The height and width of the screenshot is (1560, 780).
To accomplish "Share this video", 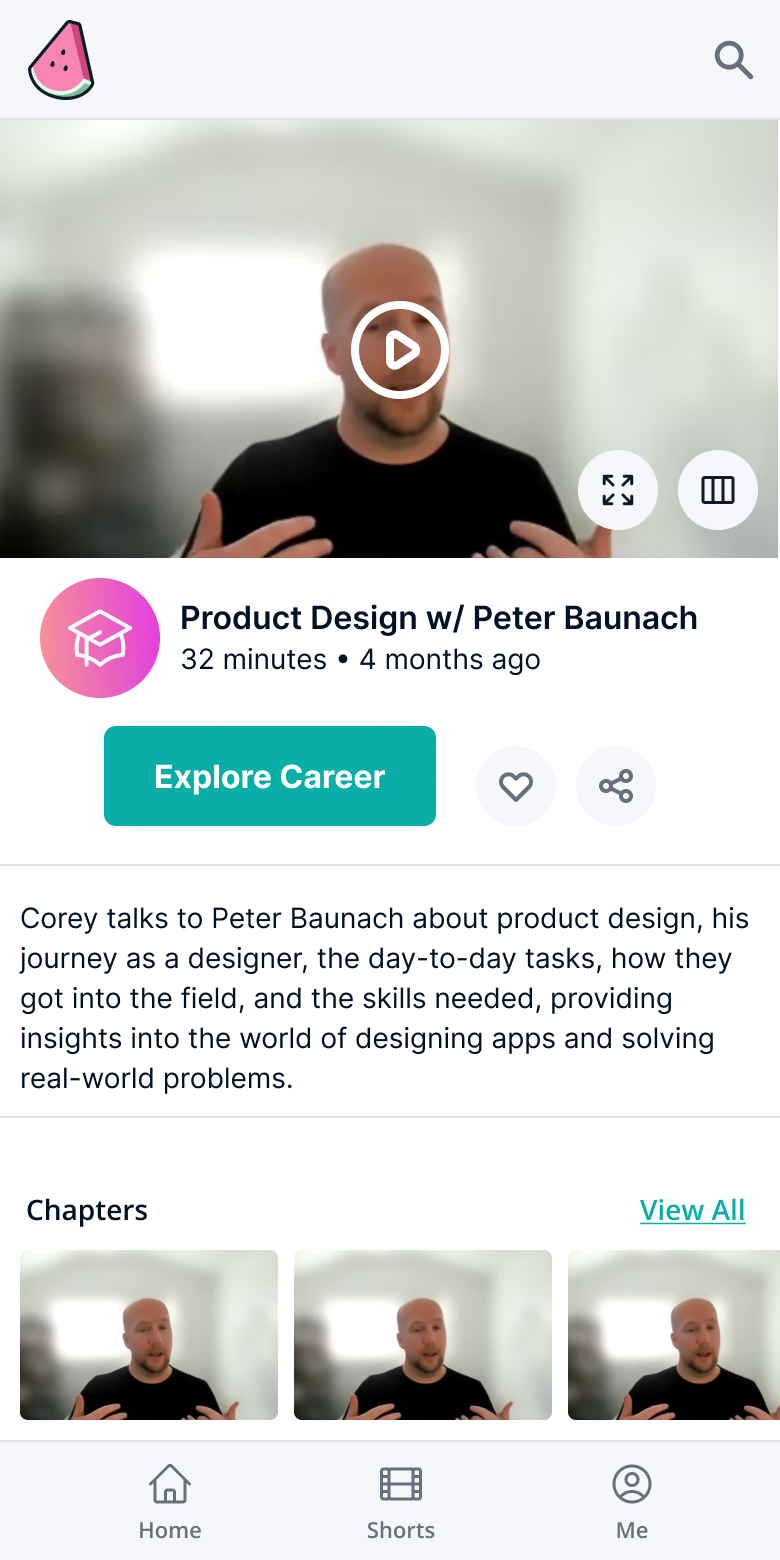I will [616, 786].
